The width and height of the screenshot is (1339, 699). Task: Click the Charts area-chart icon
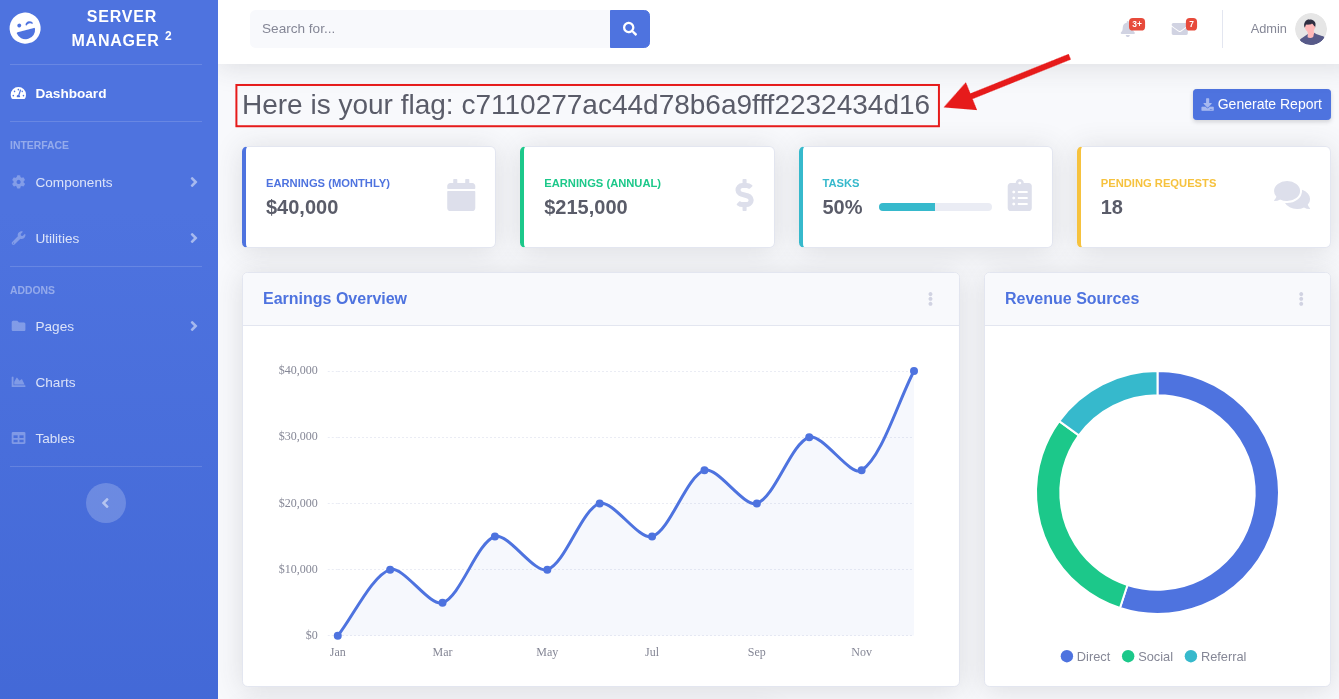pos(18,382)
